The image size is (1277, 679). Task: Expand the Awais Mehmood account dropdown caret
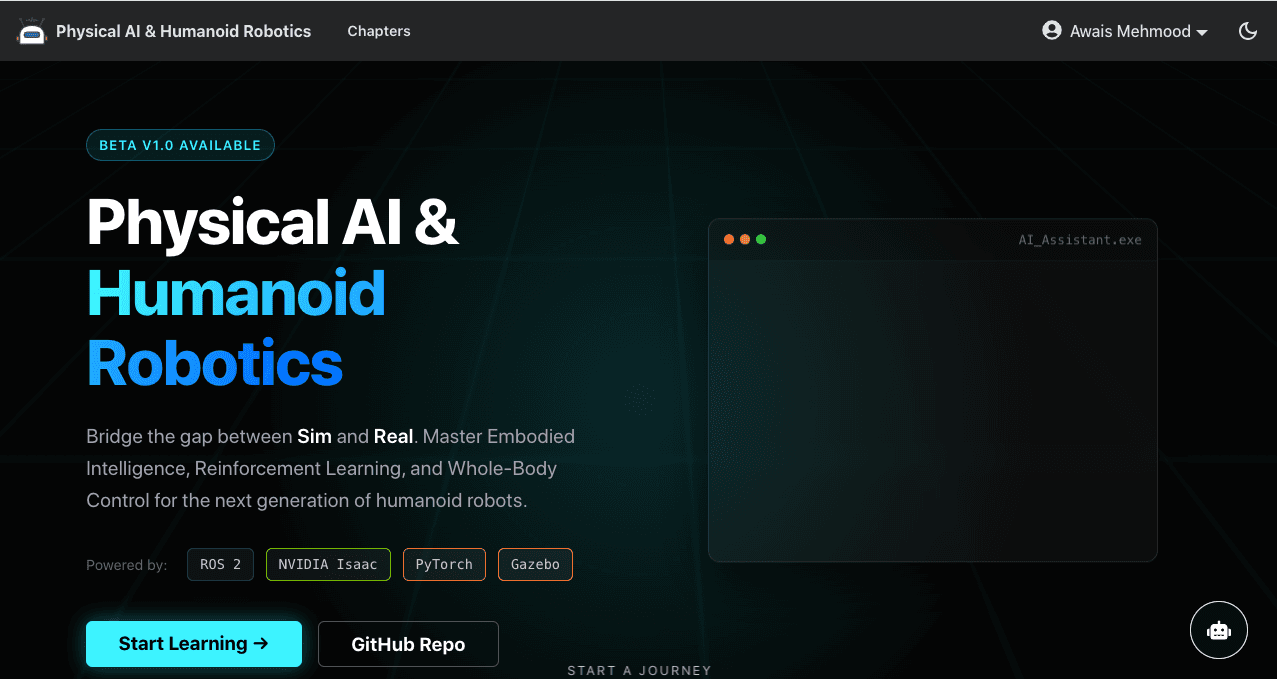[x=1202, y=33]
